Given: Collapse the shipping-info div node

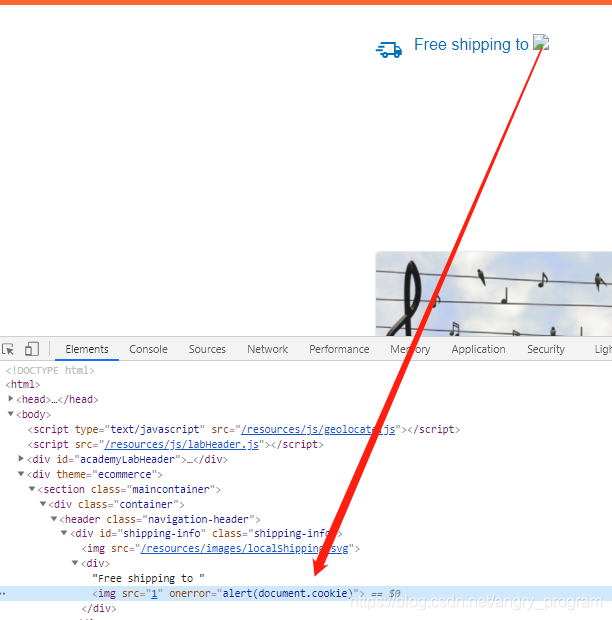Looking at the screenshot, I should click(x=64, y=533).
